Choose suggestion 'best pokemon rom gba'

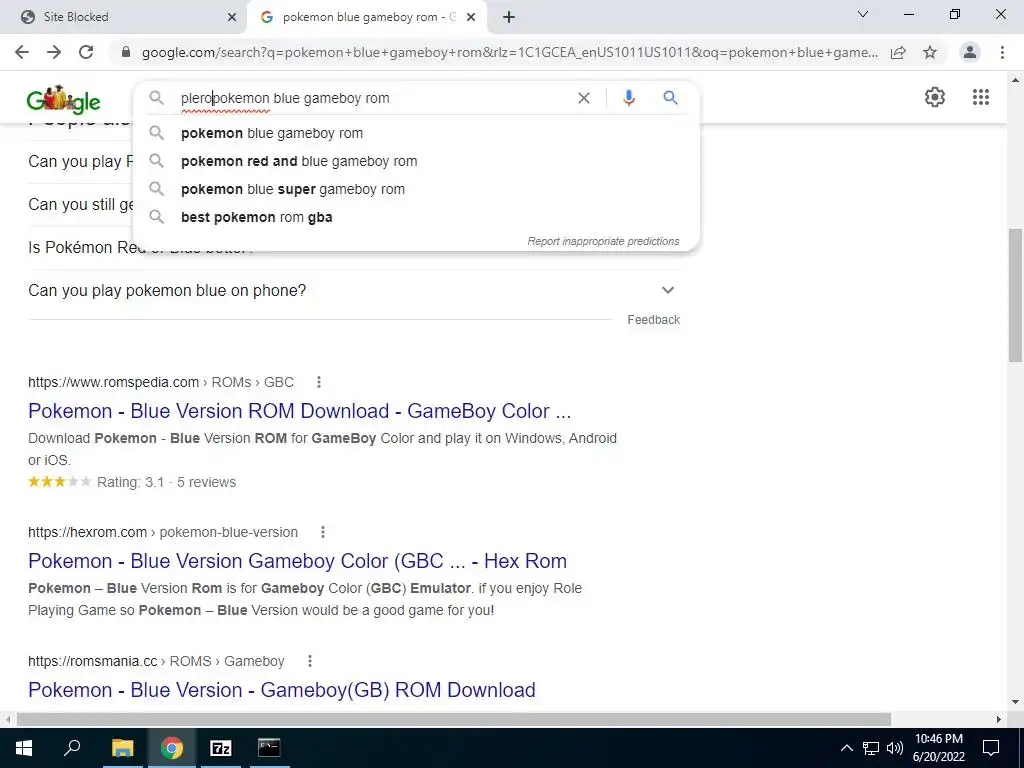tap(416, 217)
